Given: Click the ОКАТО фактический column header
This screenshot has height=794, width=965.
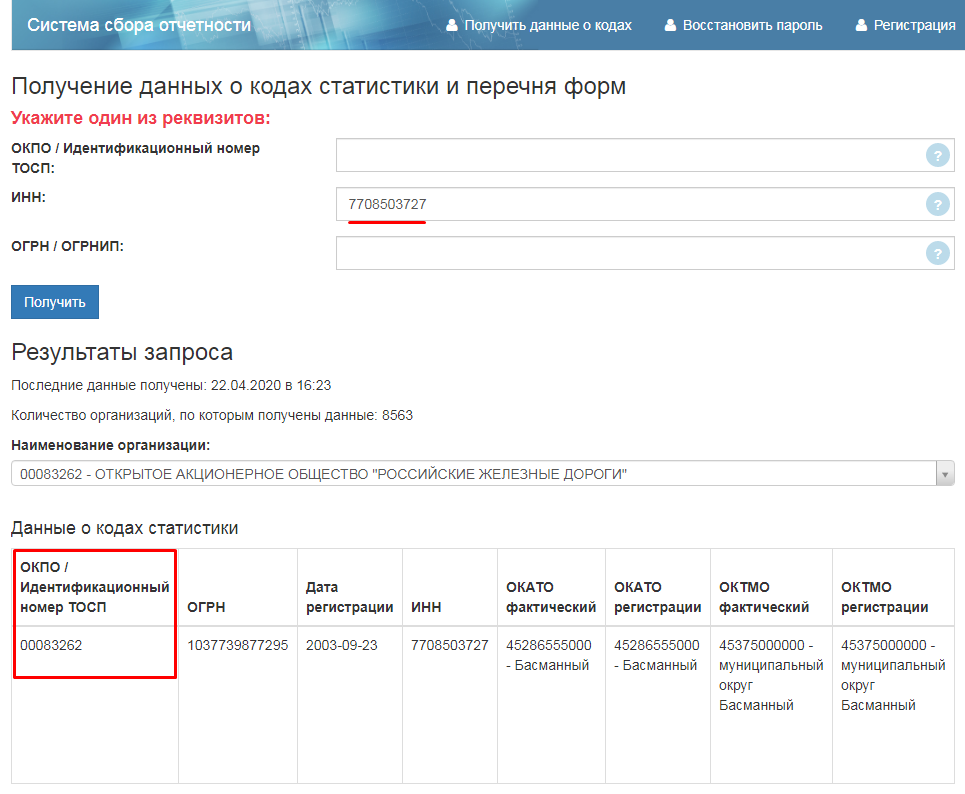Looking at the screenshot, I should point(551,597).
